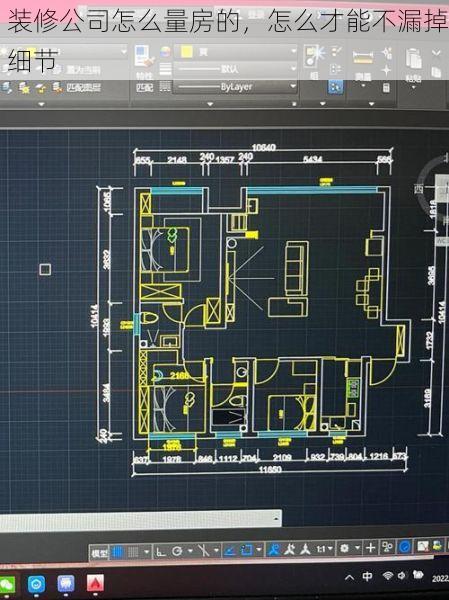This screenshot has height=600, width=449.
Task: Open the blue-purple app icon in taskbar
Action: click(x=66, y=584)
